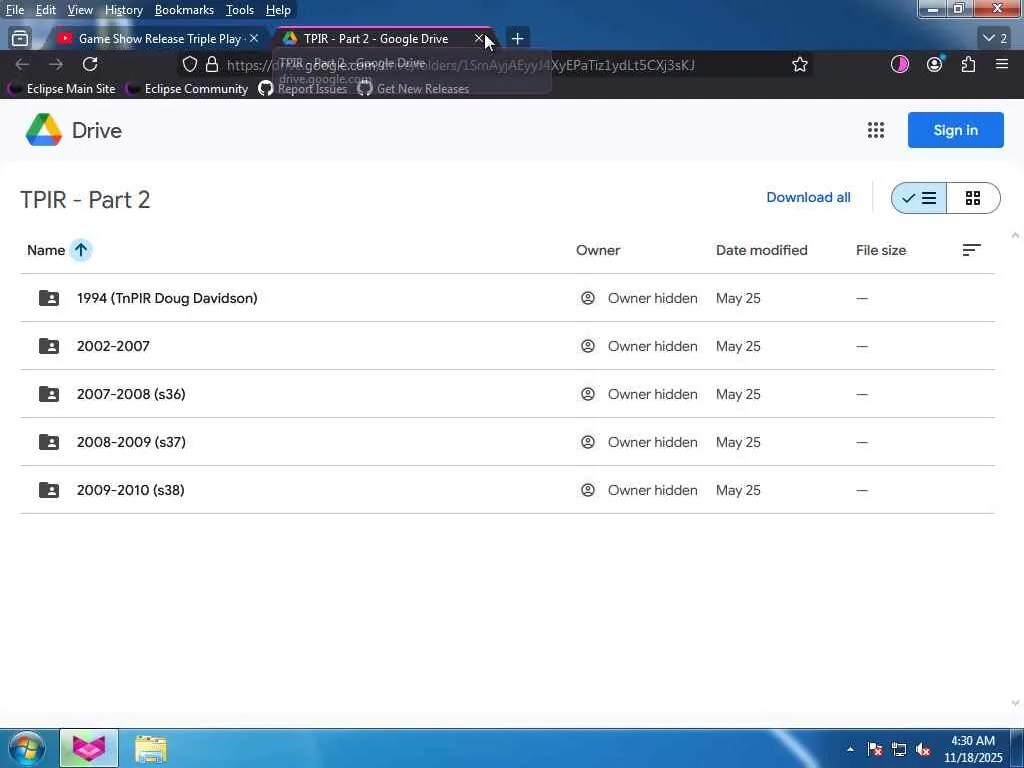The image size is (1024, 768).
Task: Open the 2002-2007 folder name
Action: tap(113, 346)
